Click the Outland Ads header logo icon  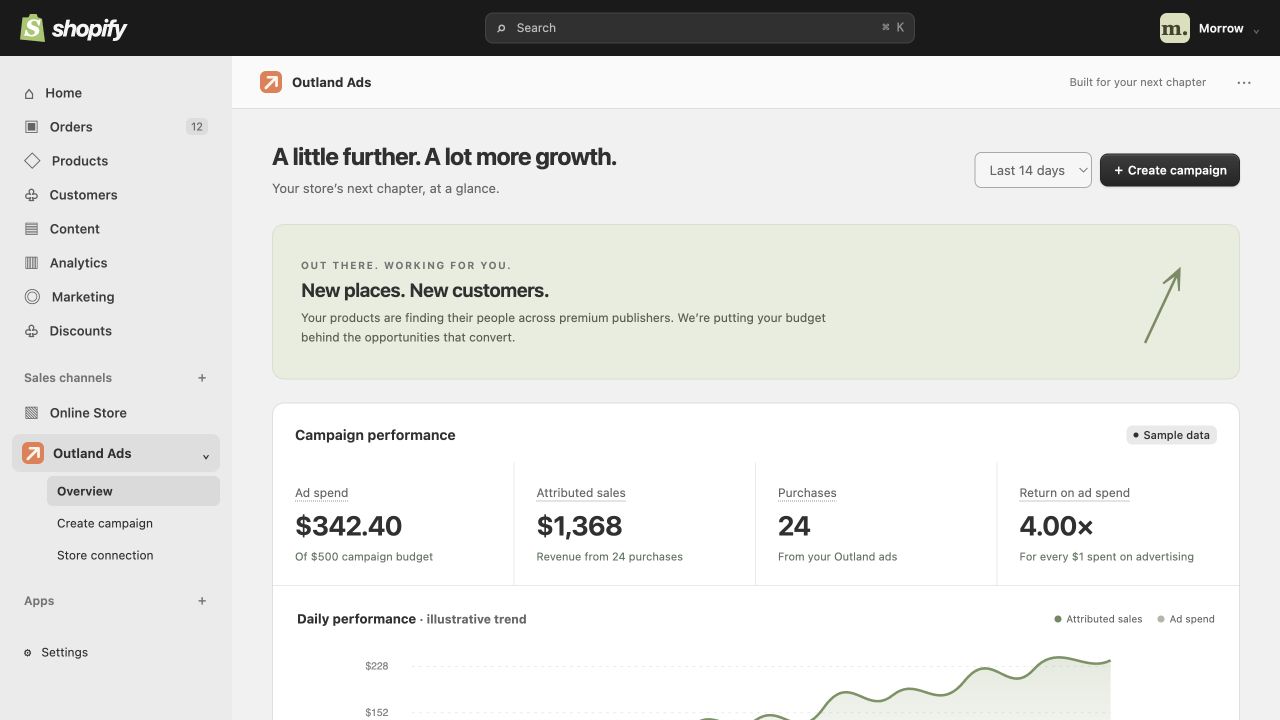(x=271, y=82)
